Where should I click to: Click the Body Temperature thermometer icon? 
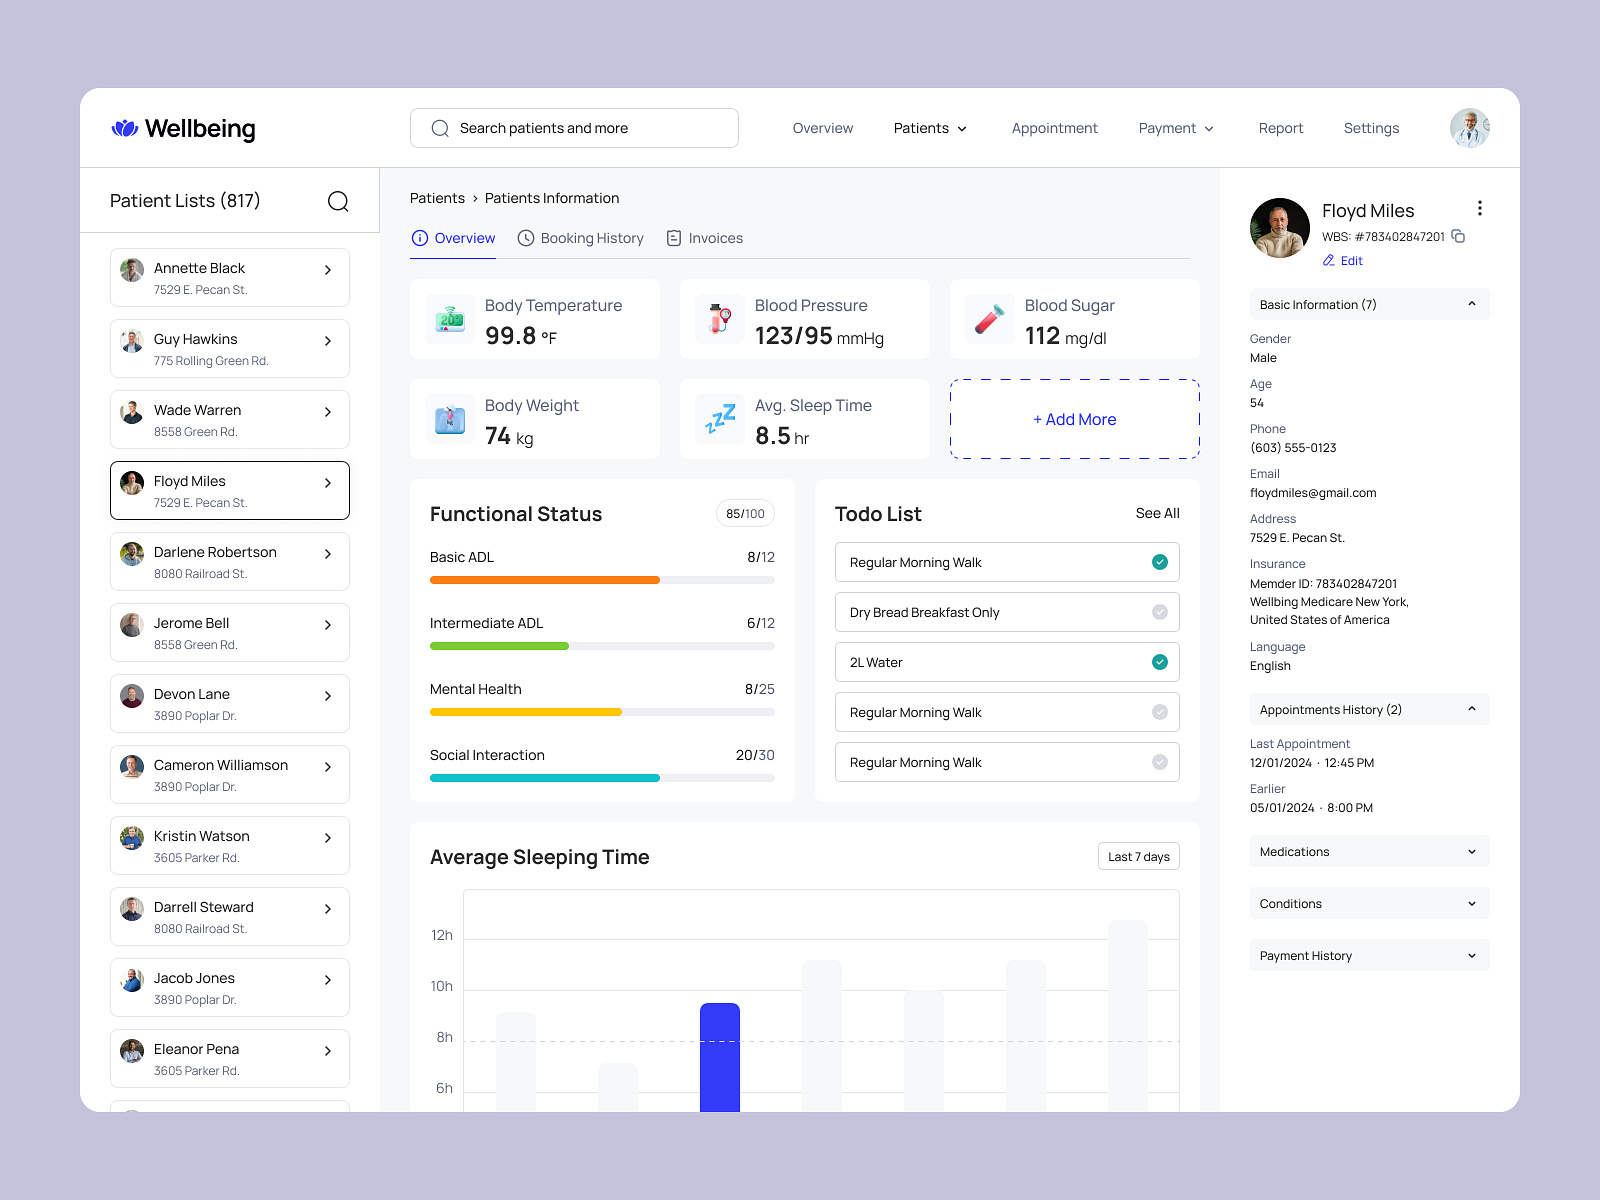(x=448, y=318)
